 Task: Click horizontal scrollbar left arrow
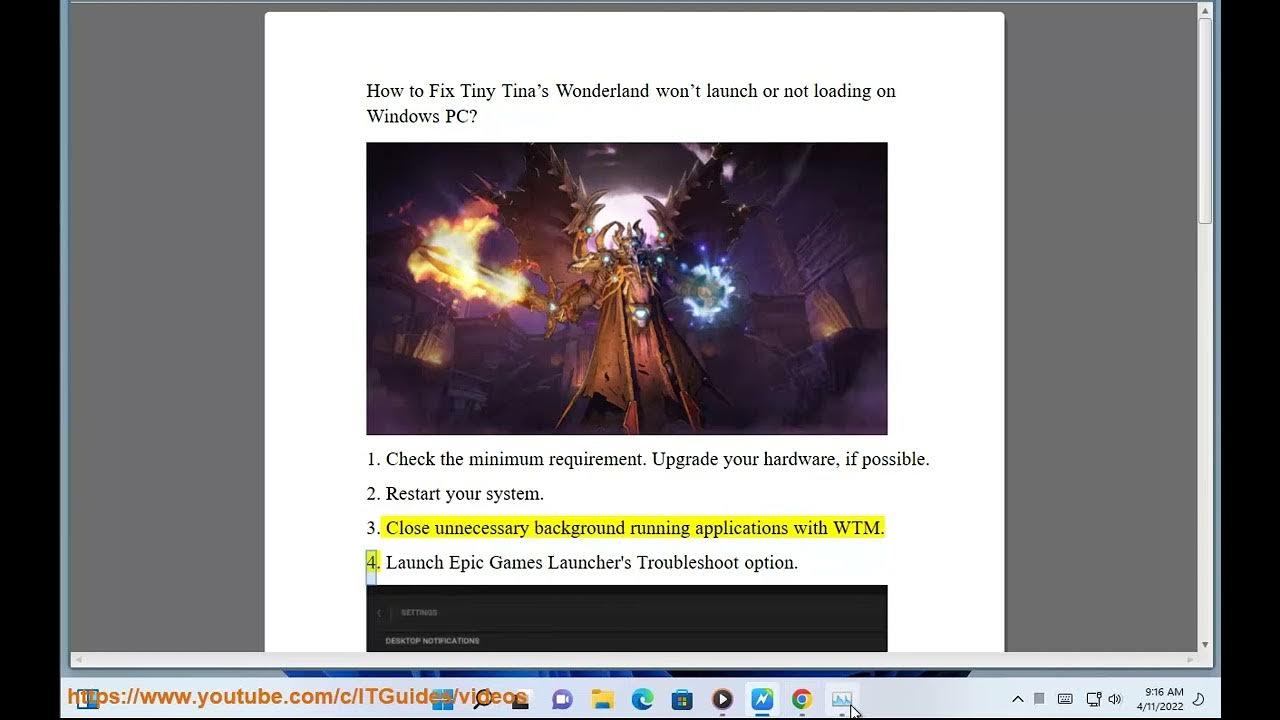coord(78,660)
